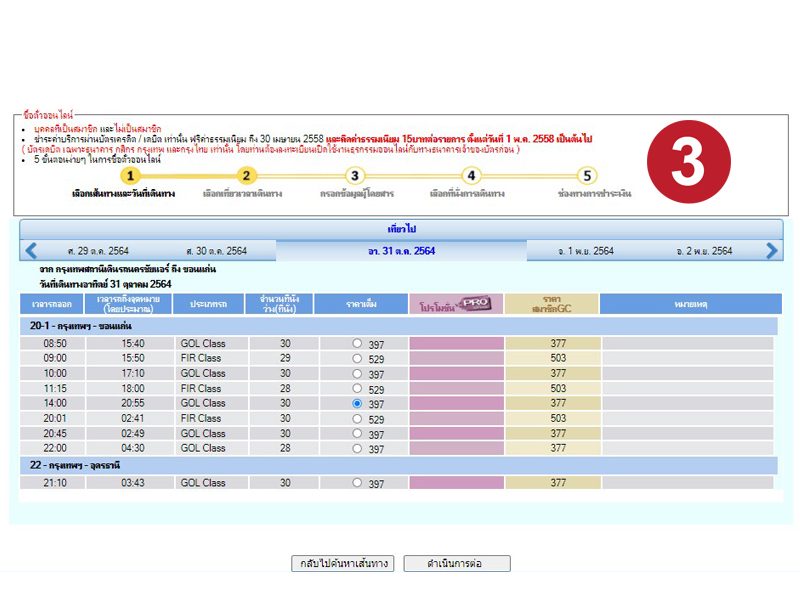Click GC member price 503 in 11:15 row
The height and width of the screenshot is (600, 800).
pos(558,388)
